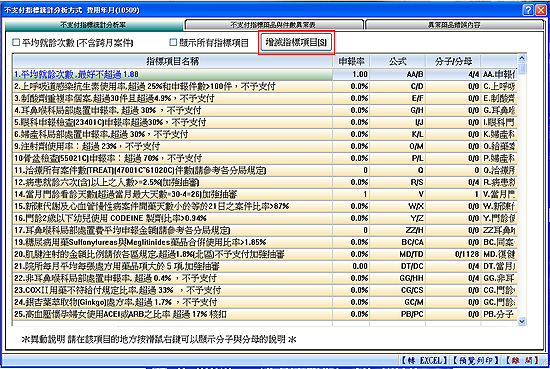Open the 不支付指標藥品與件數異常表 tab
This screenshot has height=369, width=550.
pos(274,25)
